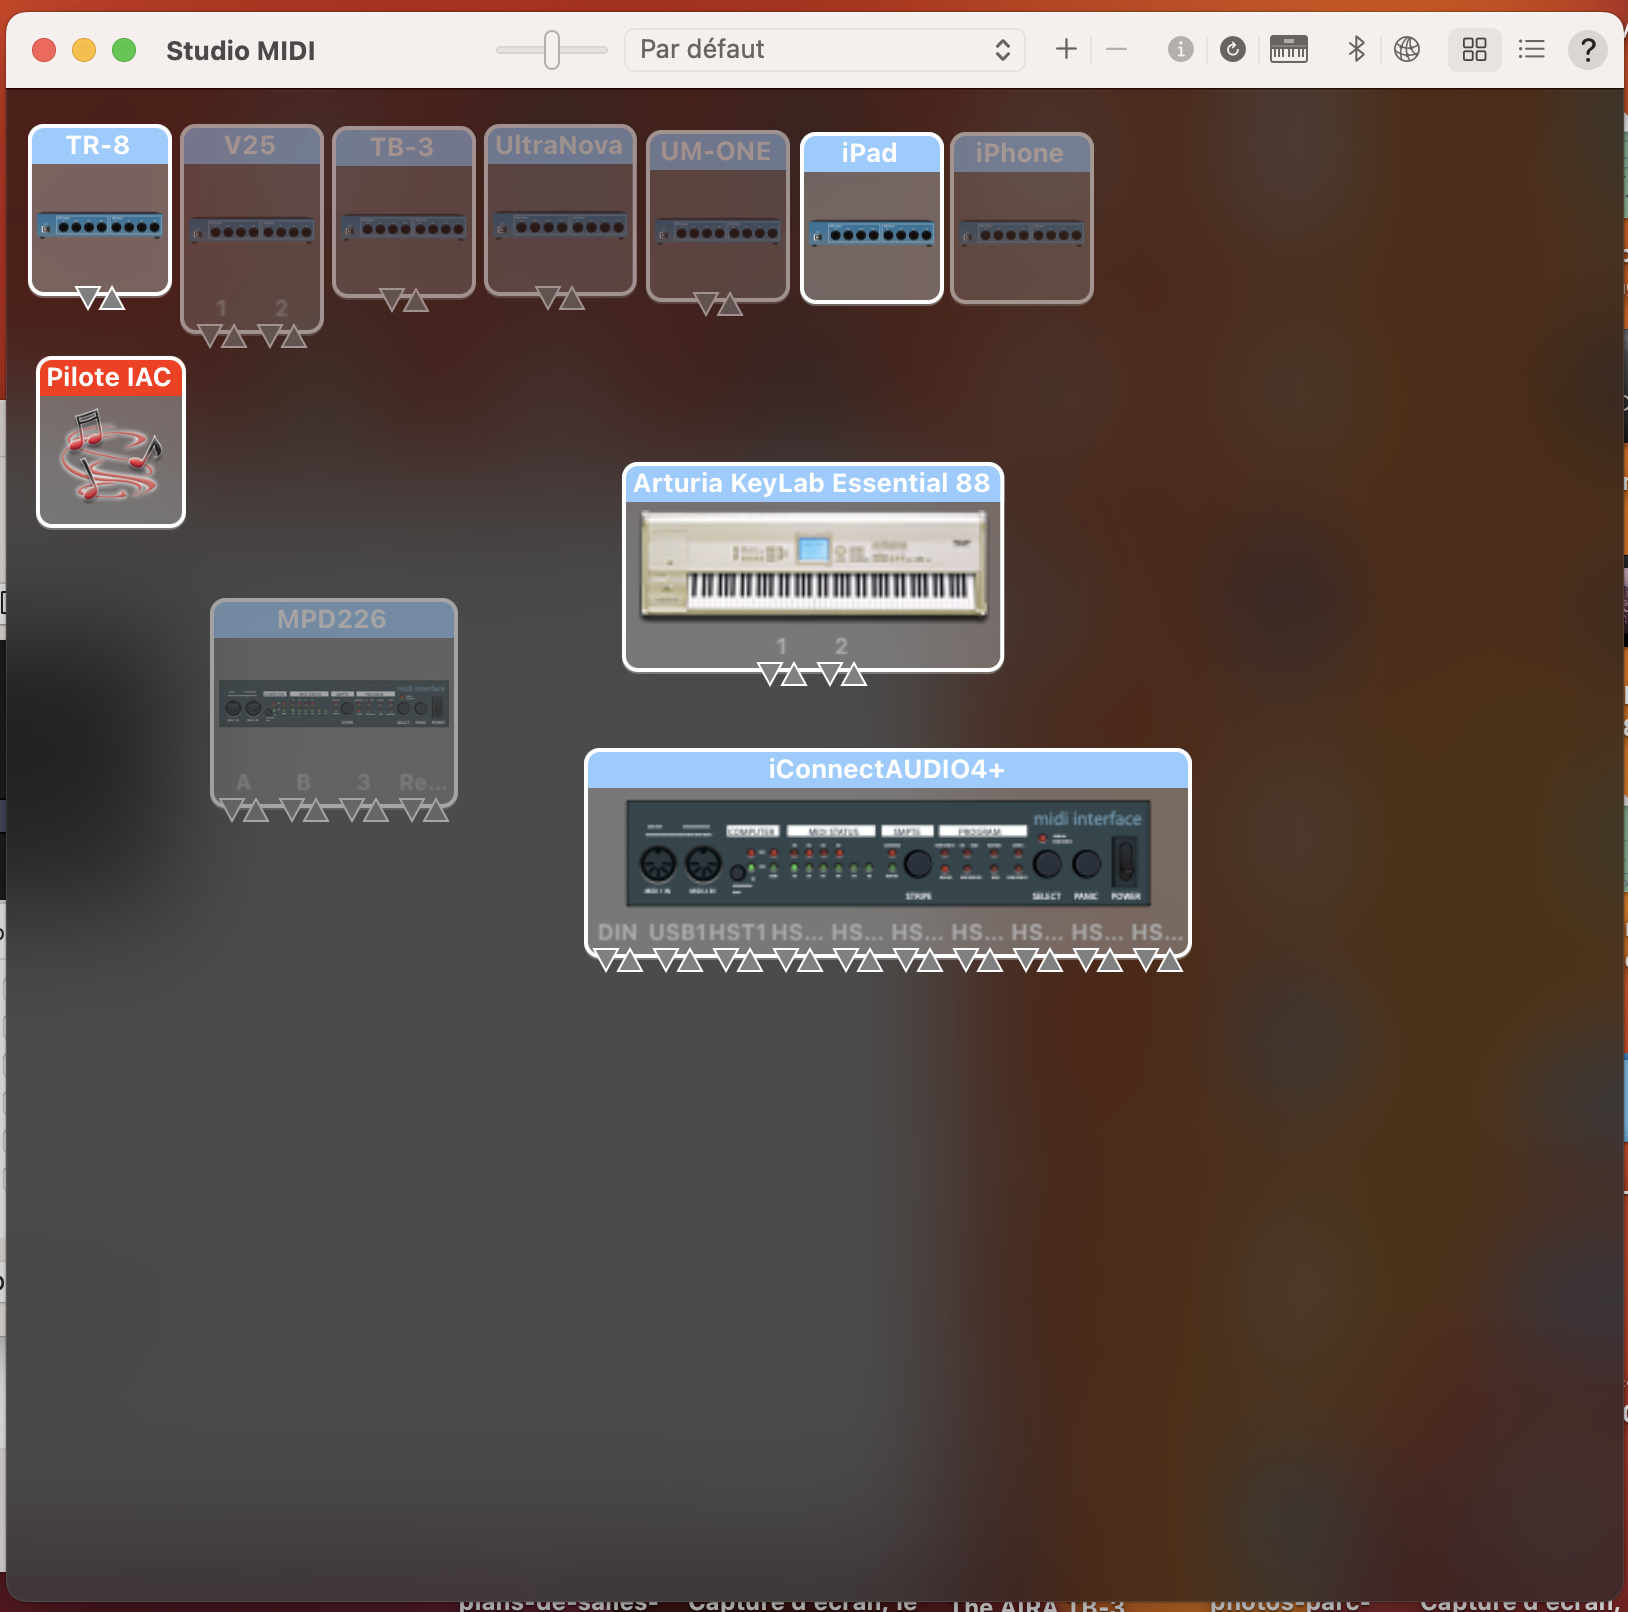The height and width of the screenshot is (1612, 1628).
Task: Switch to icon grid view
Action: (1475, 49)
